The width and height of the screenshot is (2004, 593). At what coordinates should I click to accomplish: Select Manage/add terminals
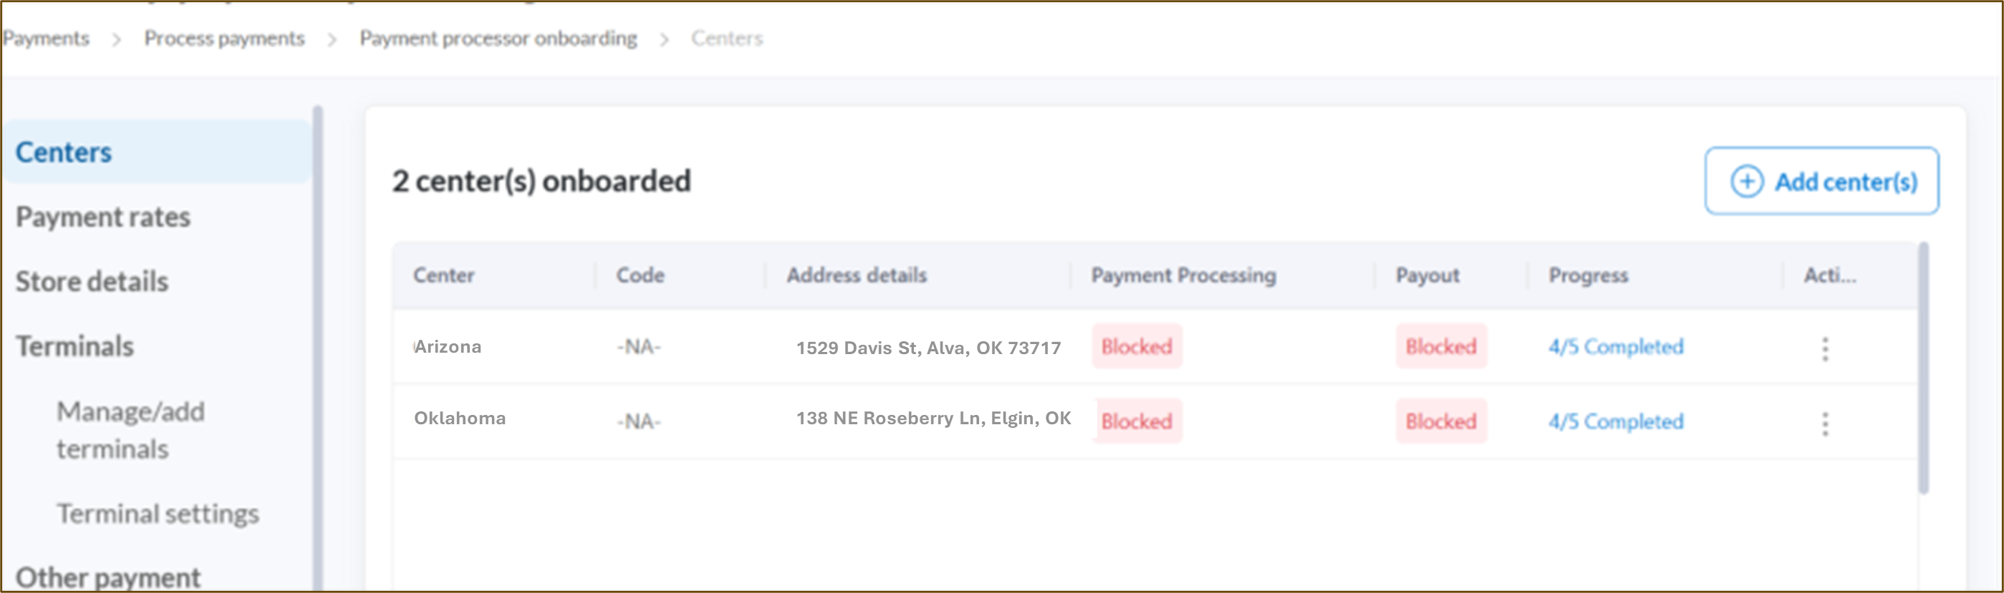131,429
